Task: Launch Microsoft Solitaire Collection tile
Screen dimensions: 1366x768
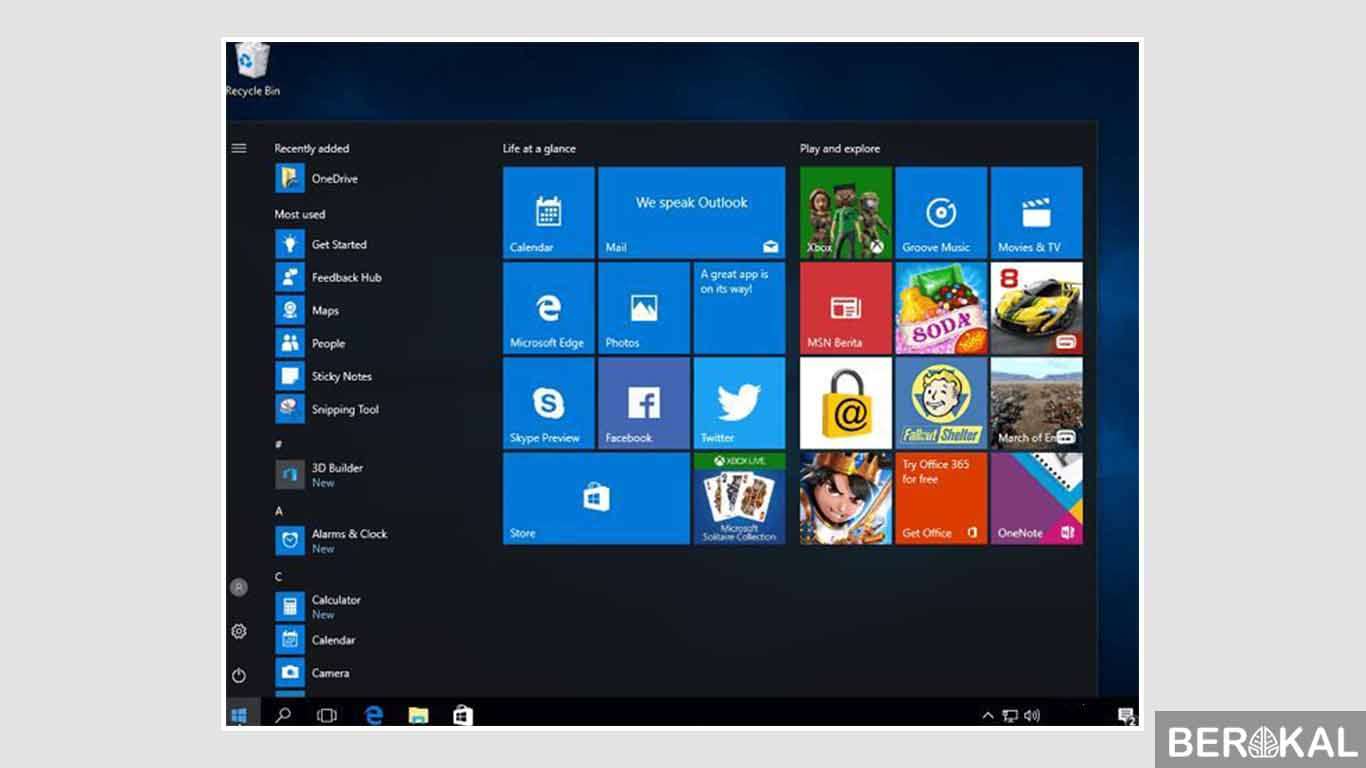Action: point(739,498)
